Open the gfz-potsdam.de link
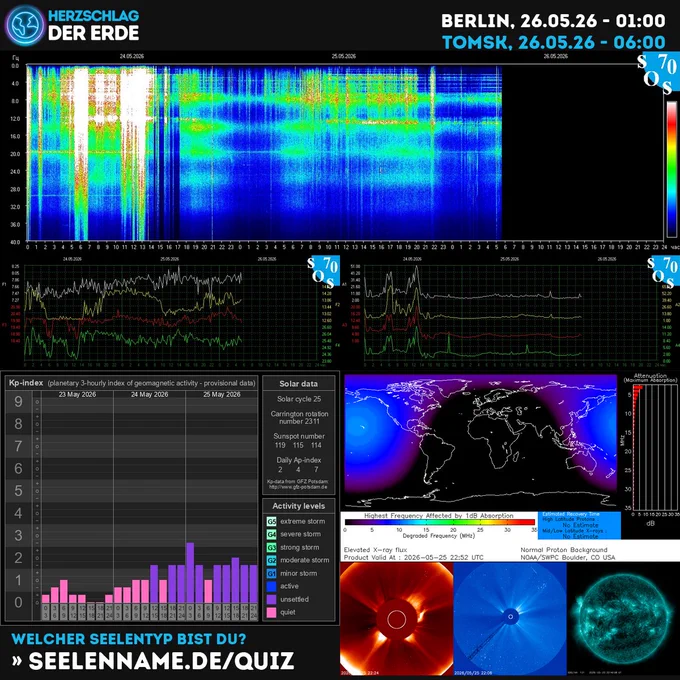 [x=298, y=487]
